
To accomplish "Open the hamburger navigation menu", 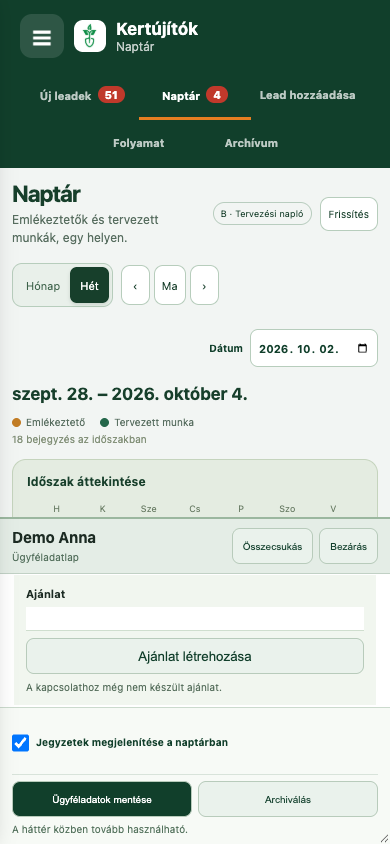I will pos(42,36).
